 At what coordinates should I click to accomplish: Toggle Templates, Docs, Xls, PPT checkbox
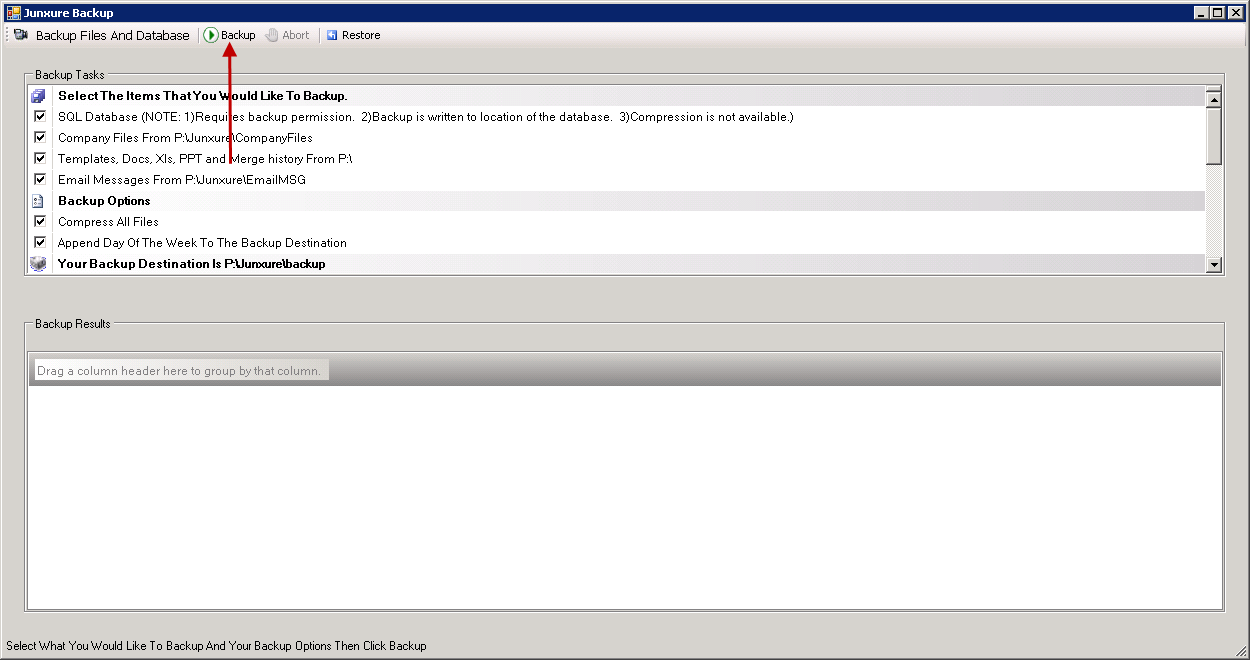pyautogui.click(x=40, y=158)
